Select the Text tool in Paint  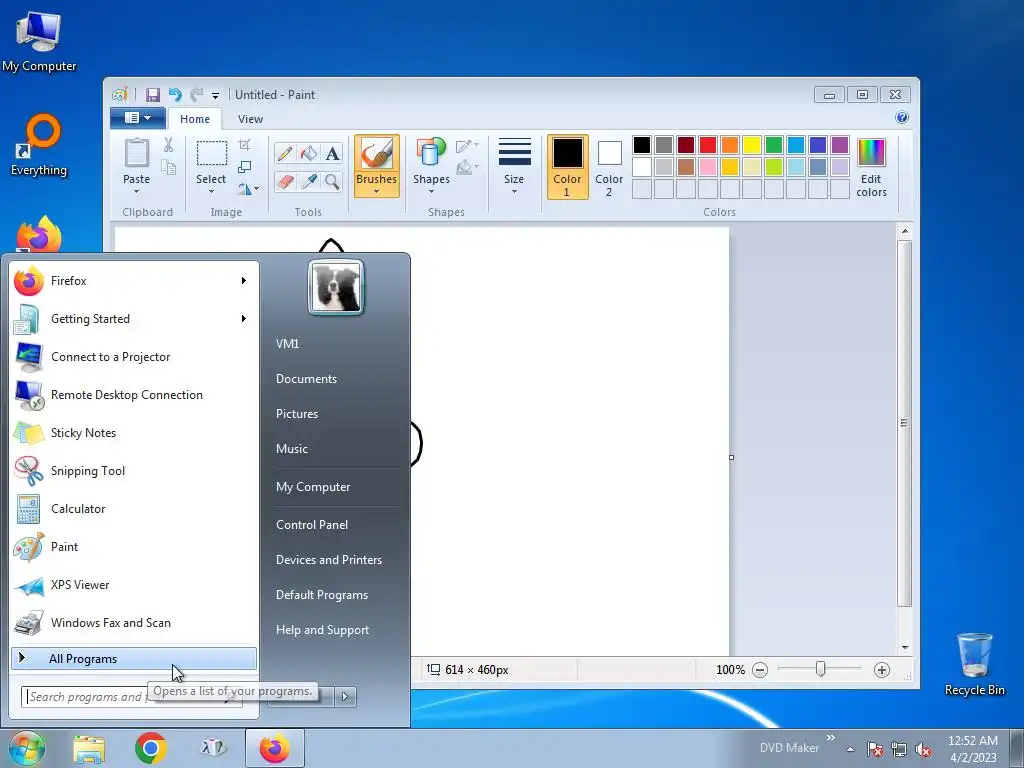click(332, 153)
